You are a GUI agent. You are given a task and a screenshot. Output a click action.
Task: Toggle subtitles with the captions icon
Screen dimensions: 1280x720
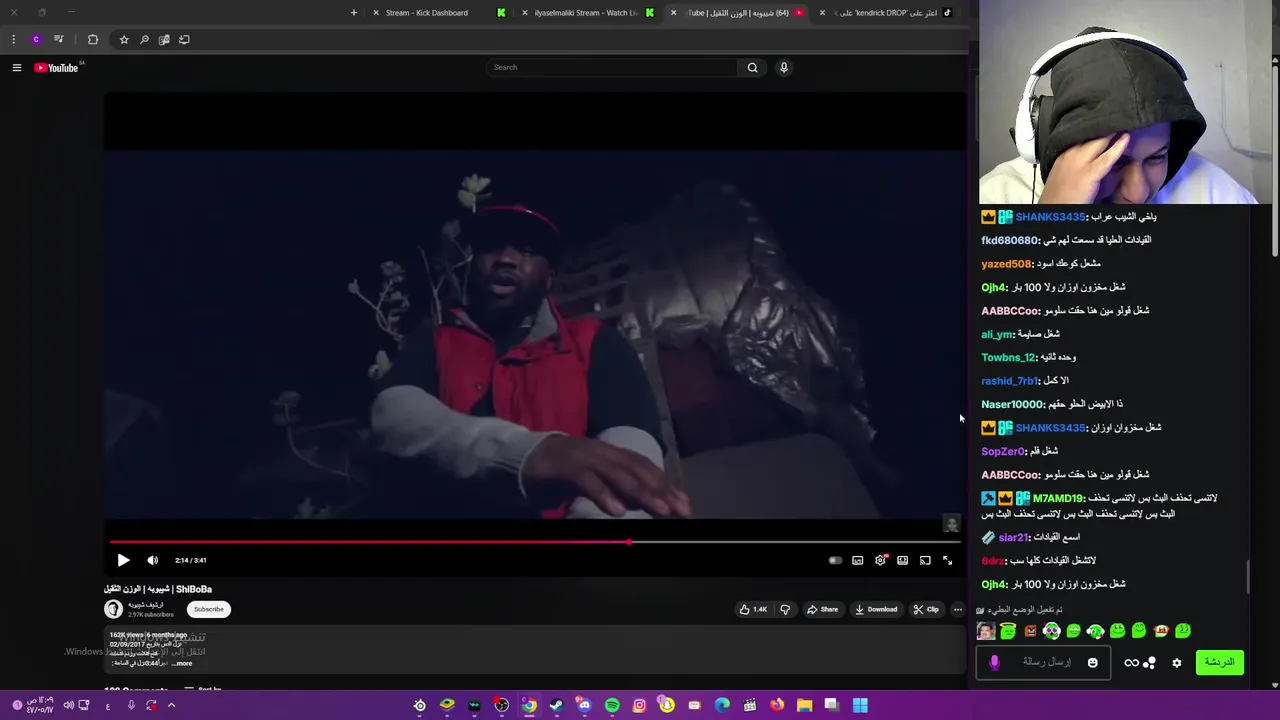click(x=857, y=560)
